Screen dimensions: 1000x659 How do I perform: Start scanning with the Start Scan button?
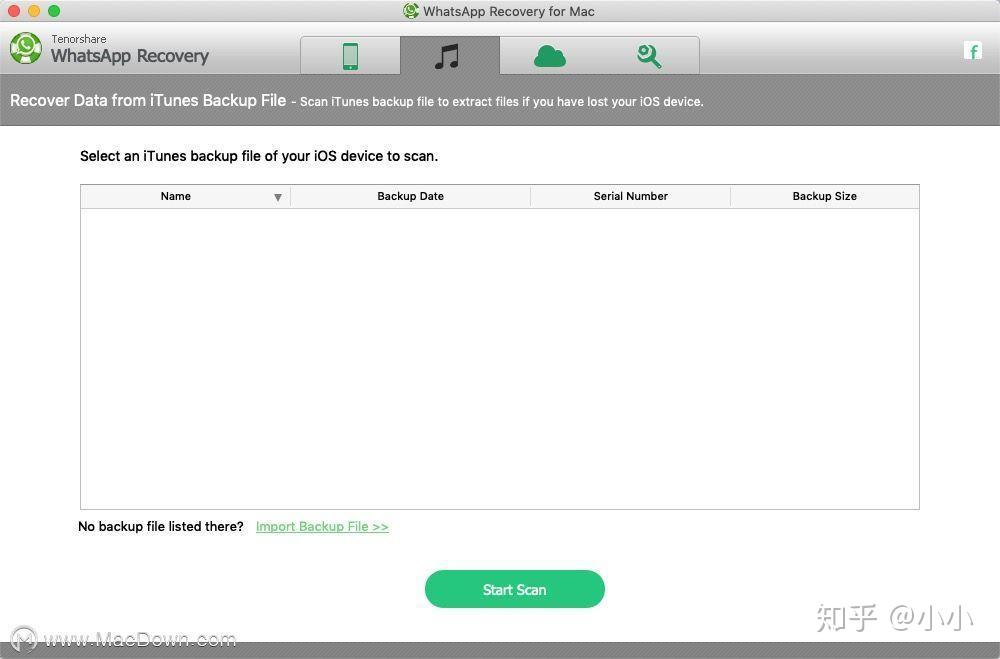pos(515,589)
